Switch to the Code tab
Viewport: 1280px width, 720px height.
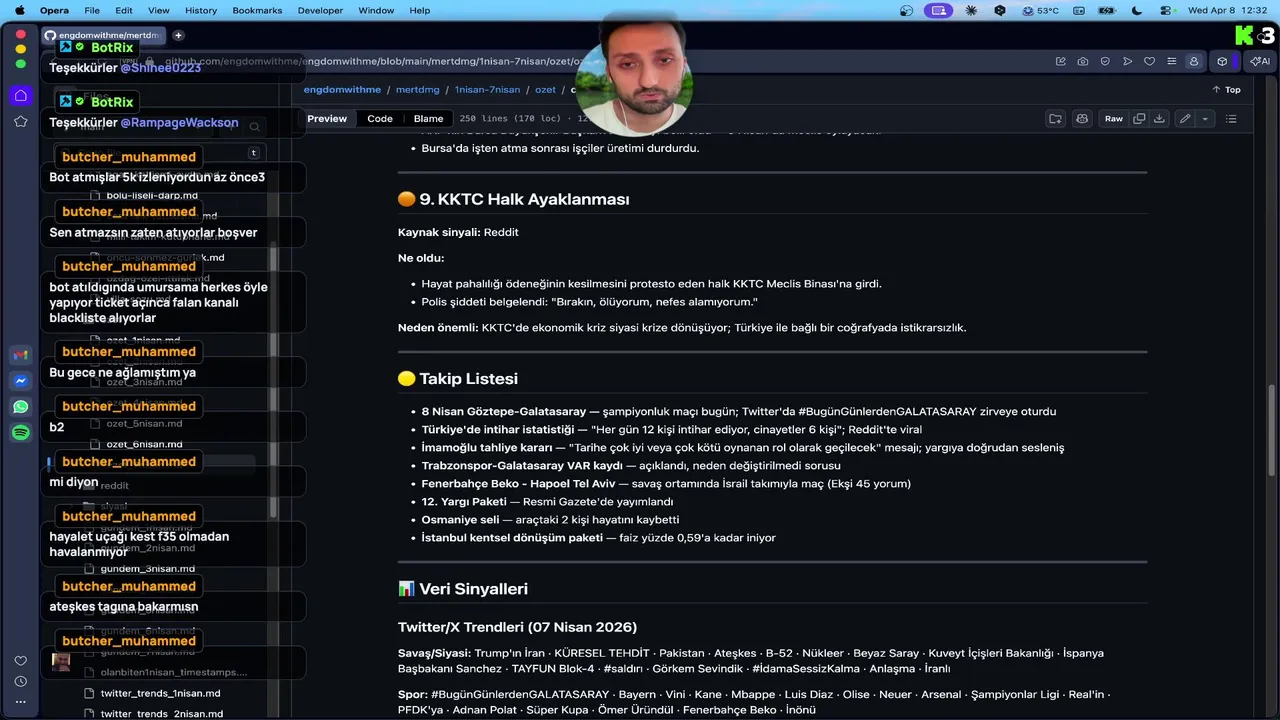pos(380,118)
